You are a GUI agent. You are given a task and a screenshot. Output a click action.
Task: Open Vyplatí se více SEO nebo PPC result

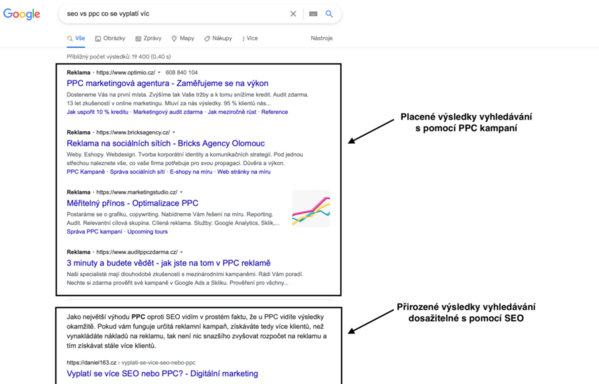(x=162, y=374)
